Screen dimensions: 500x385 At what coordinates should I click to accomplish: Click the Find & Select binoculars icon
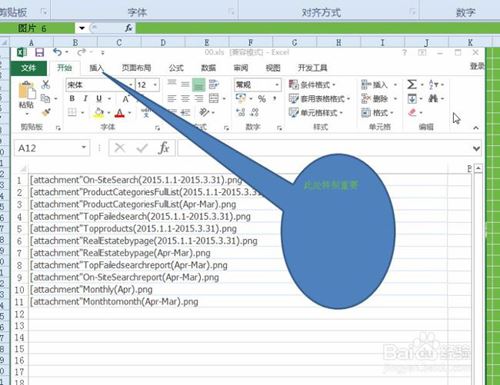click(x=433, y=98)
